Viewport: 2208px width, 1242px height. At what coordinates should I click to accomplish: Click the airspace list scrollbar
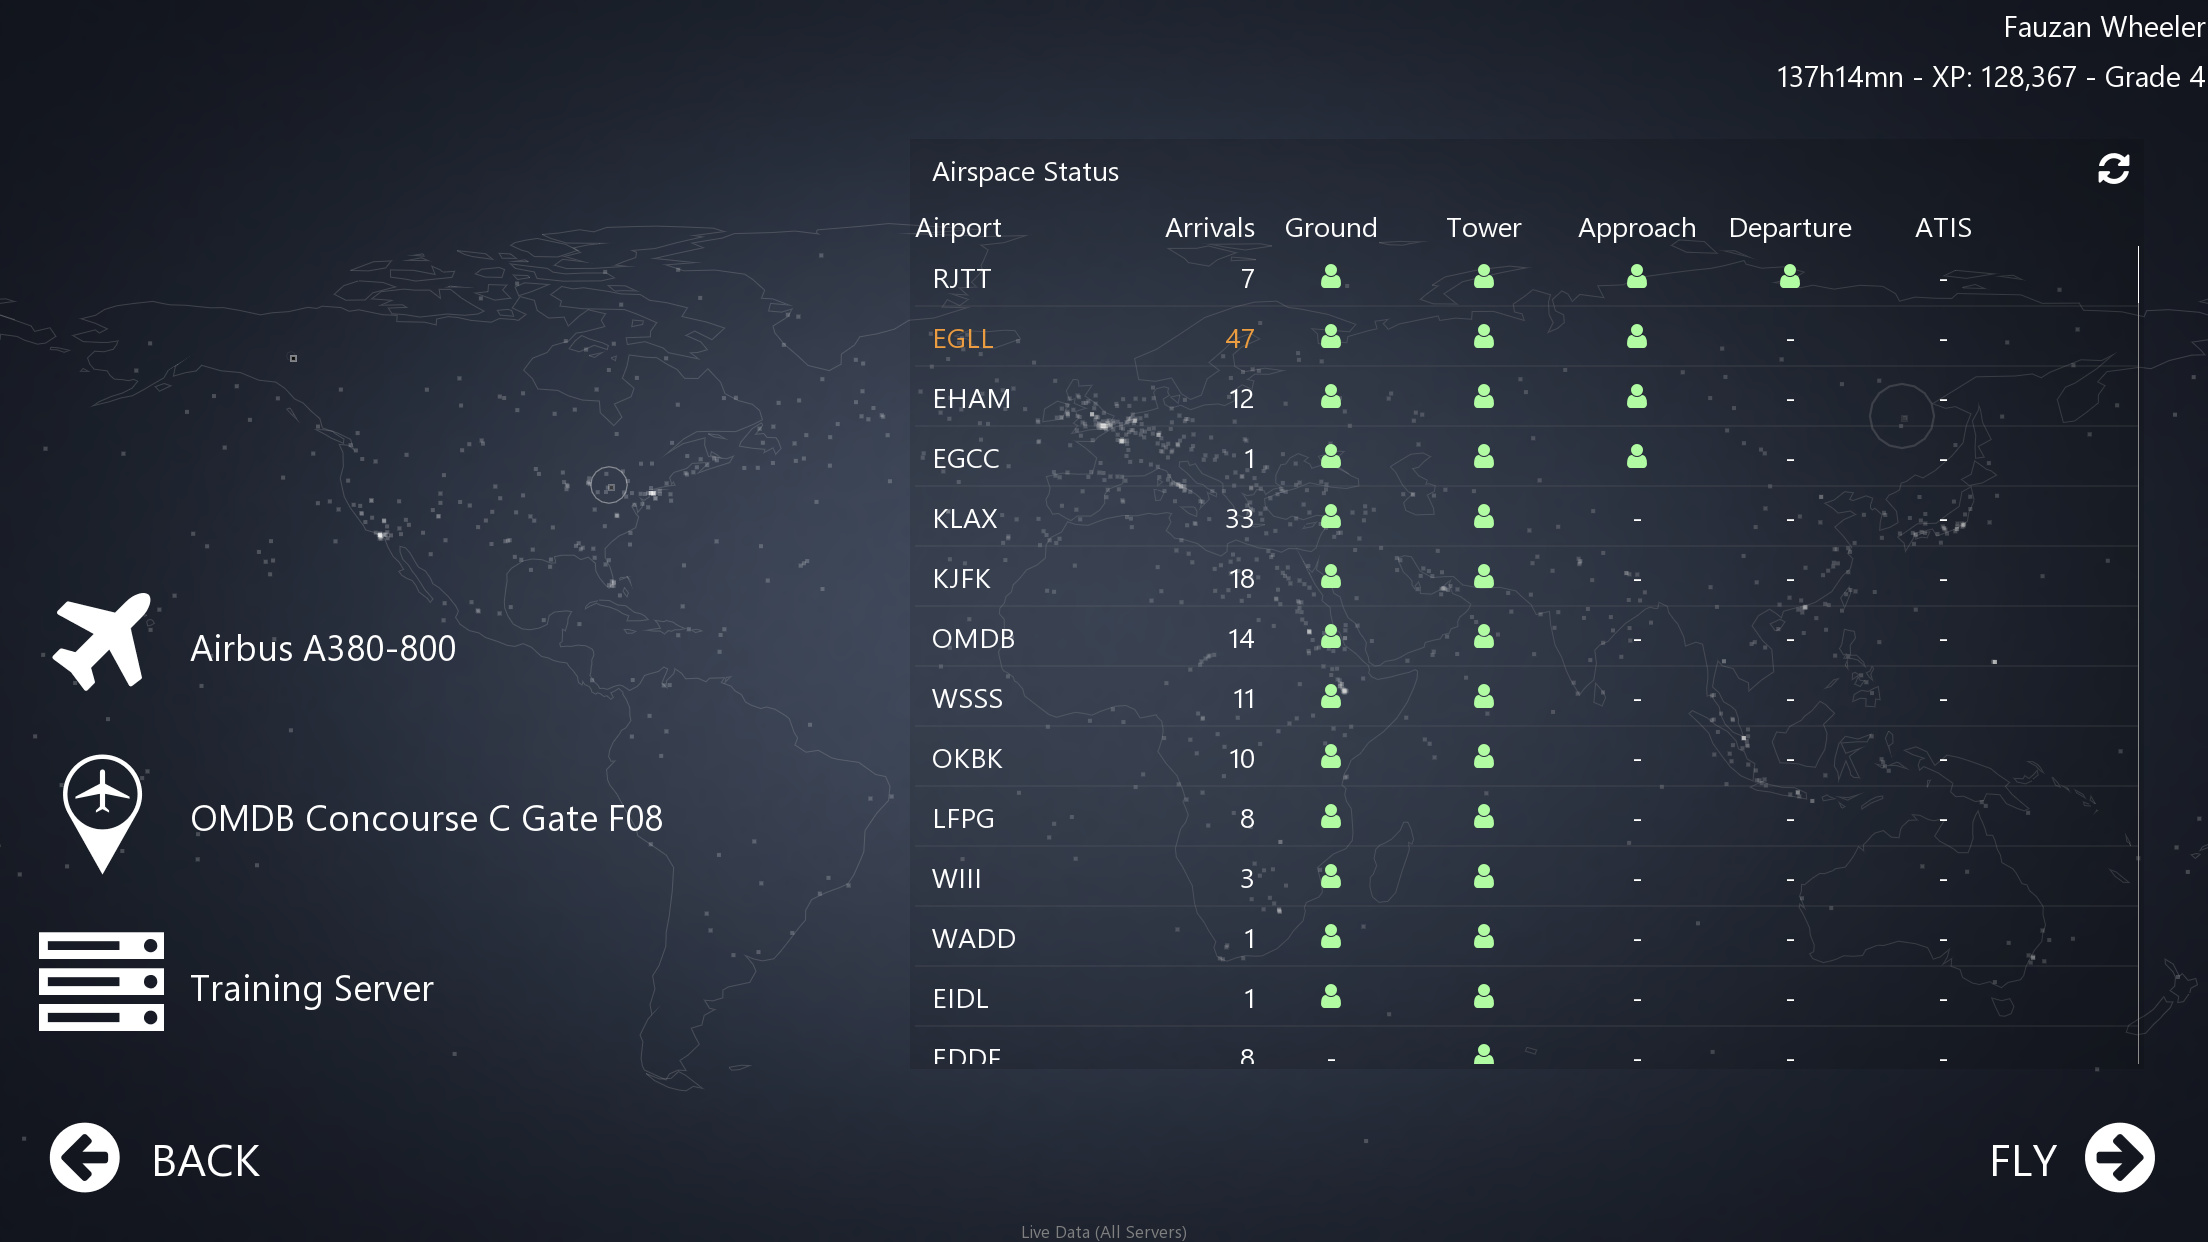pyautogui.click(x=2138, y=275)
